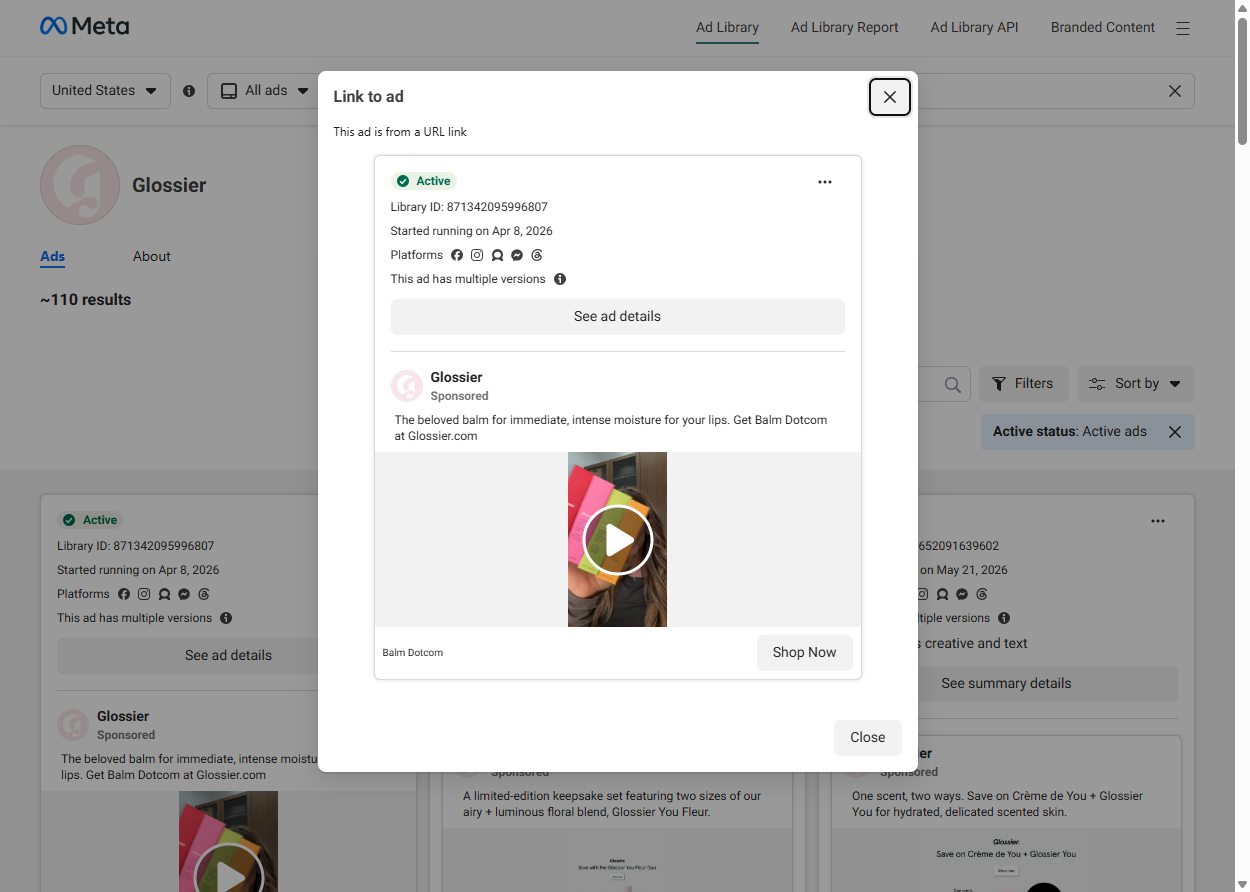Open three-dot menu on third background card
The image size is (1250, 892).
(x=1158, y=521)
